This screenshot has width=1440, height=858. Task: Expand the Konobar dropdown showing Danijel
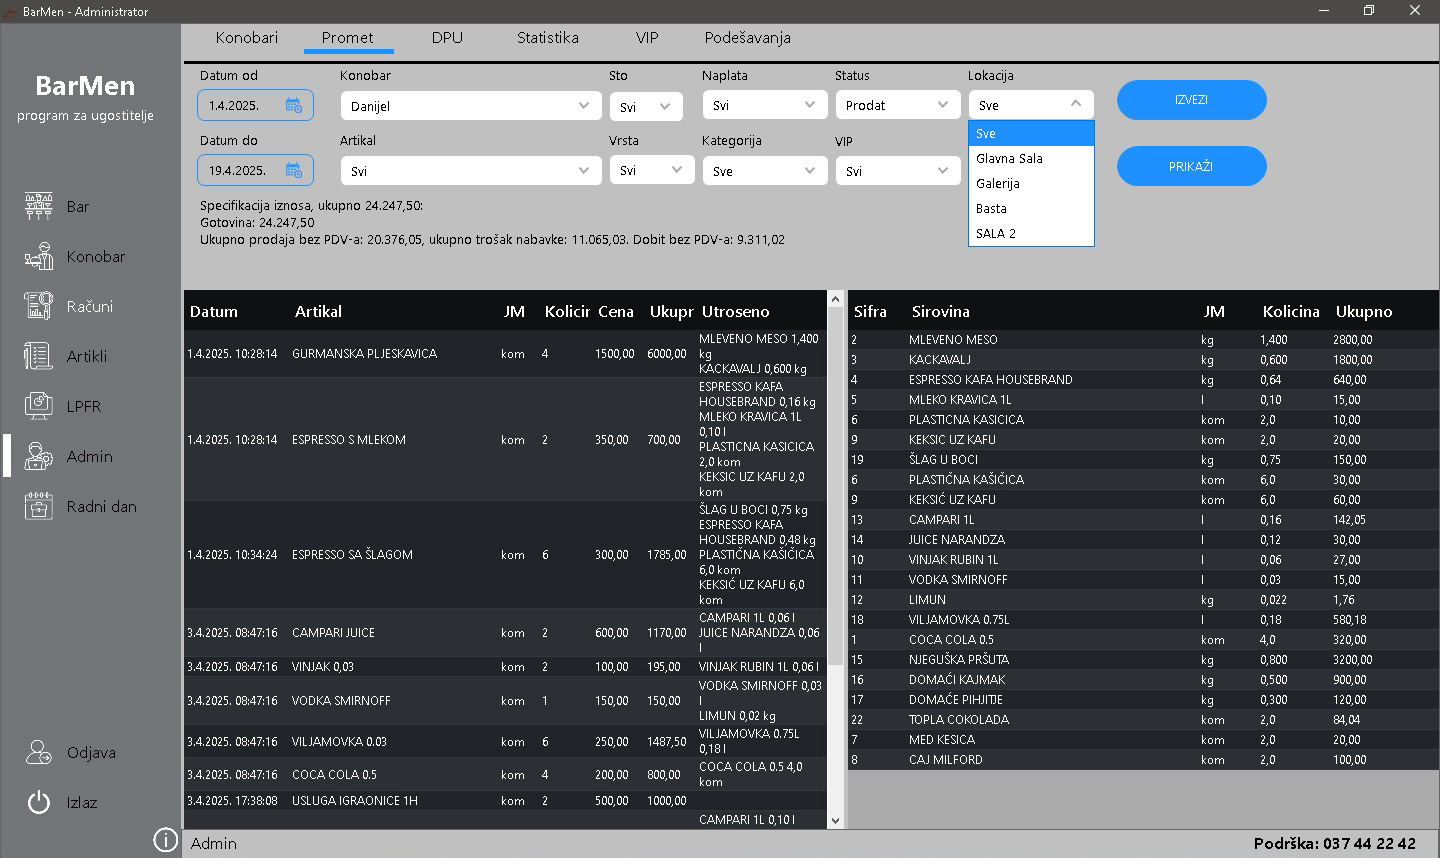click(583, 106)
